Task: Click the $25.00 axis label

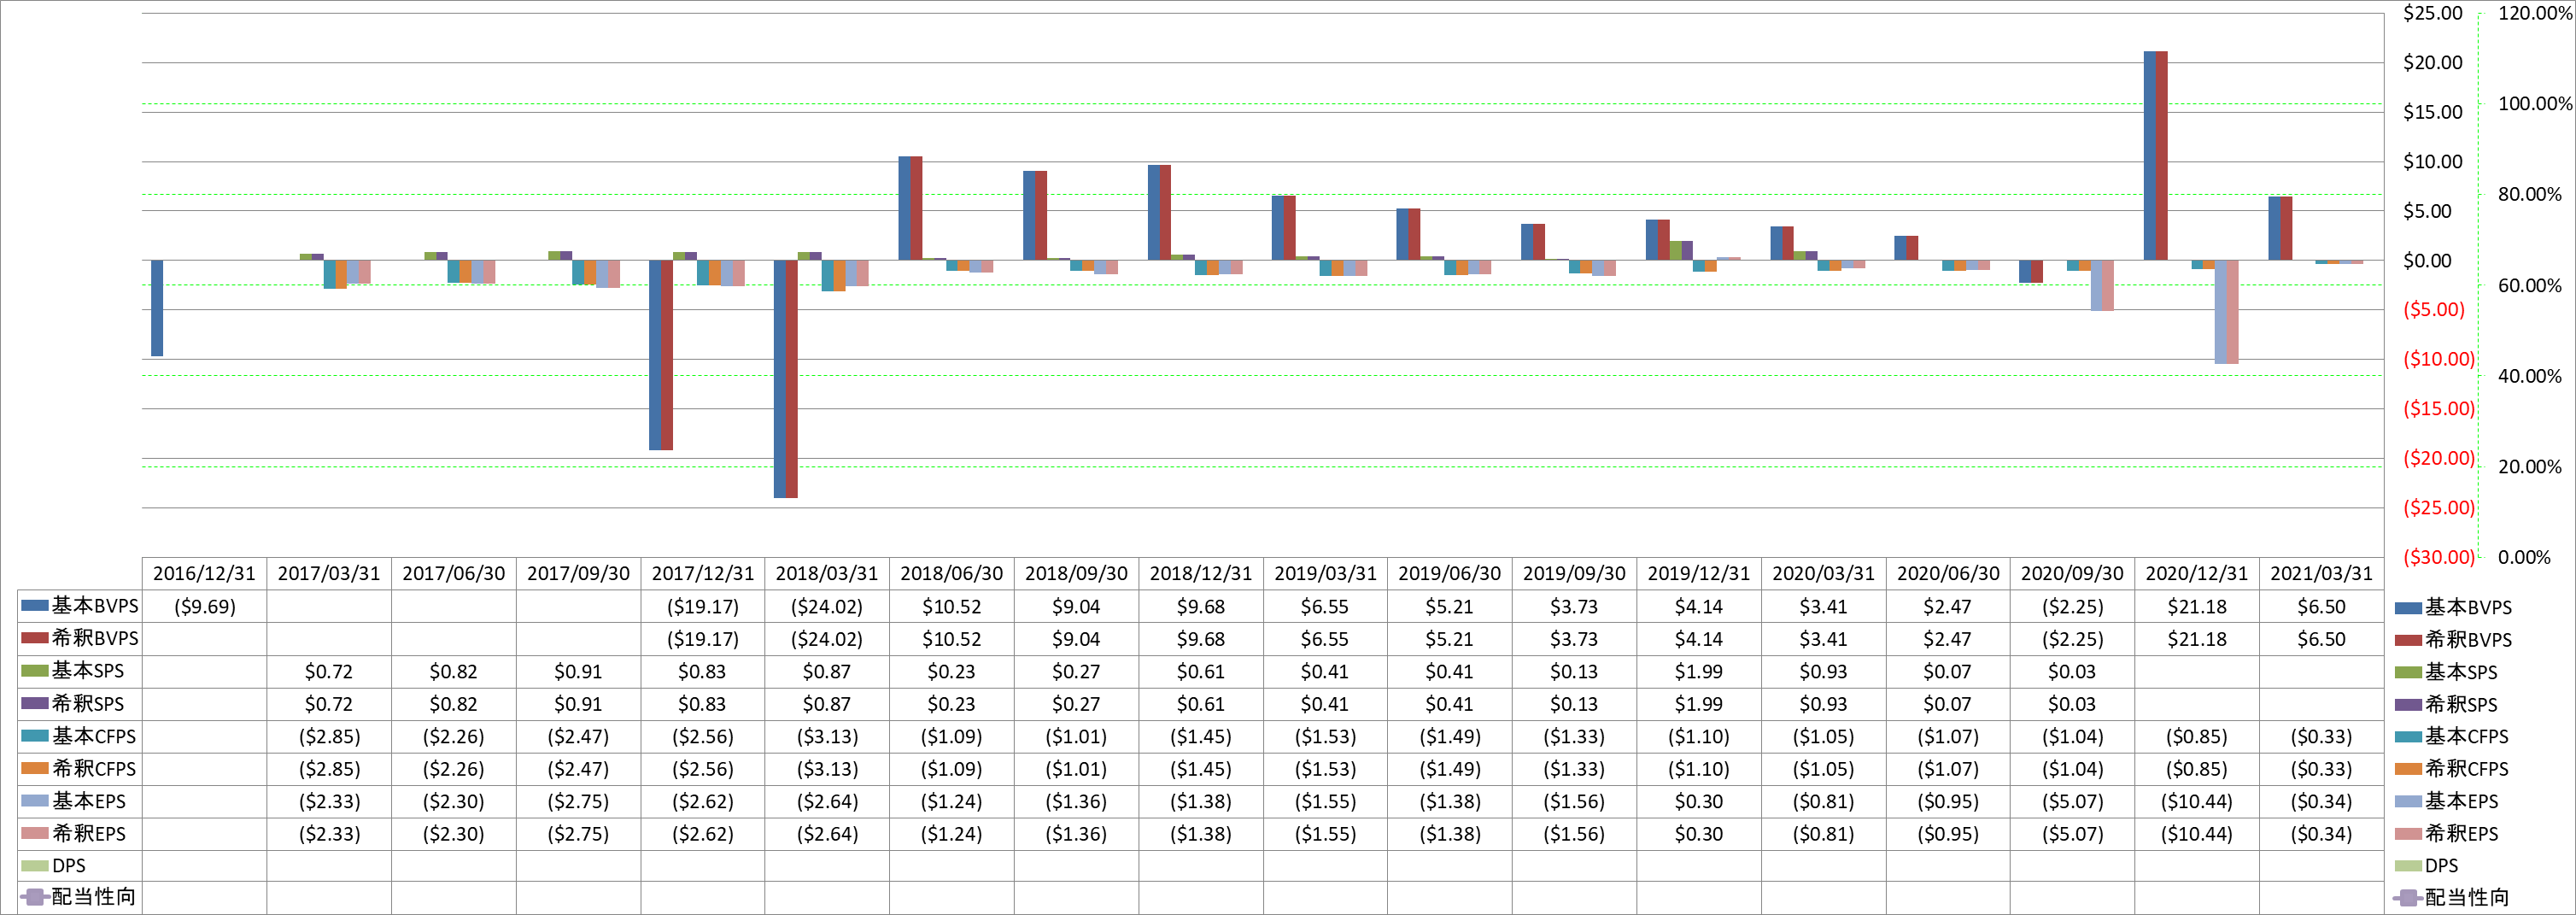Action: 2433,13
